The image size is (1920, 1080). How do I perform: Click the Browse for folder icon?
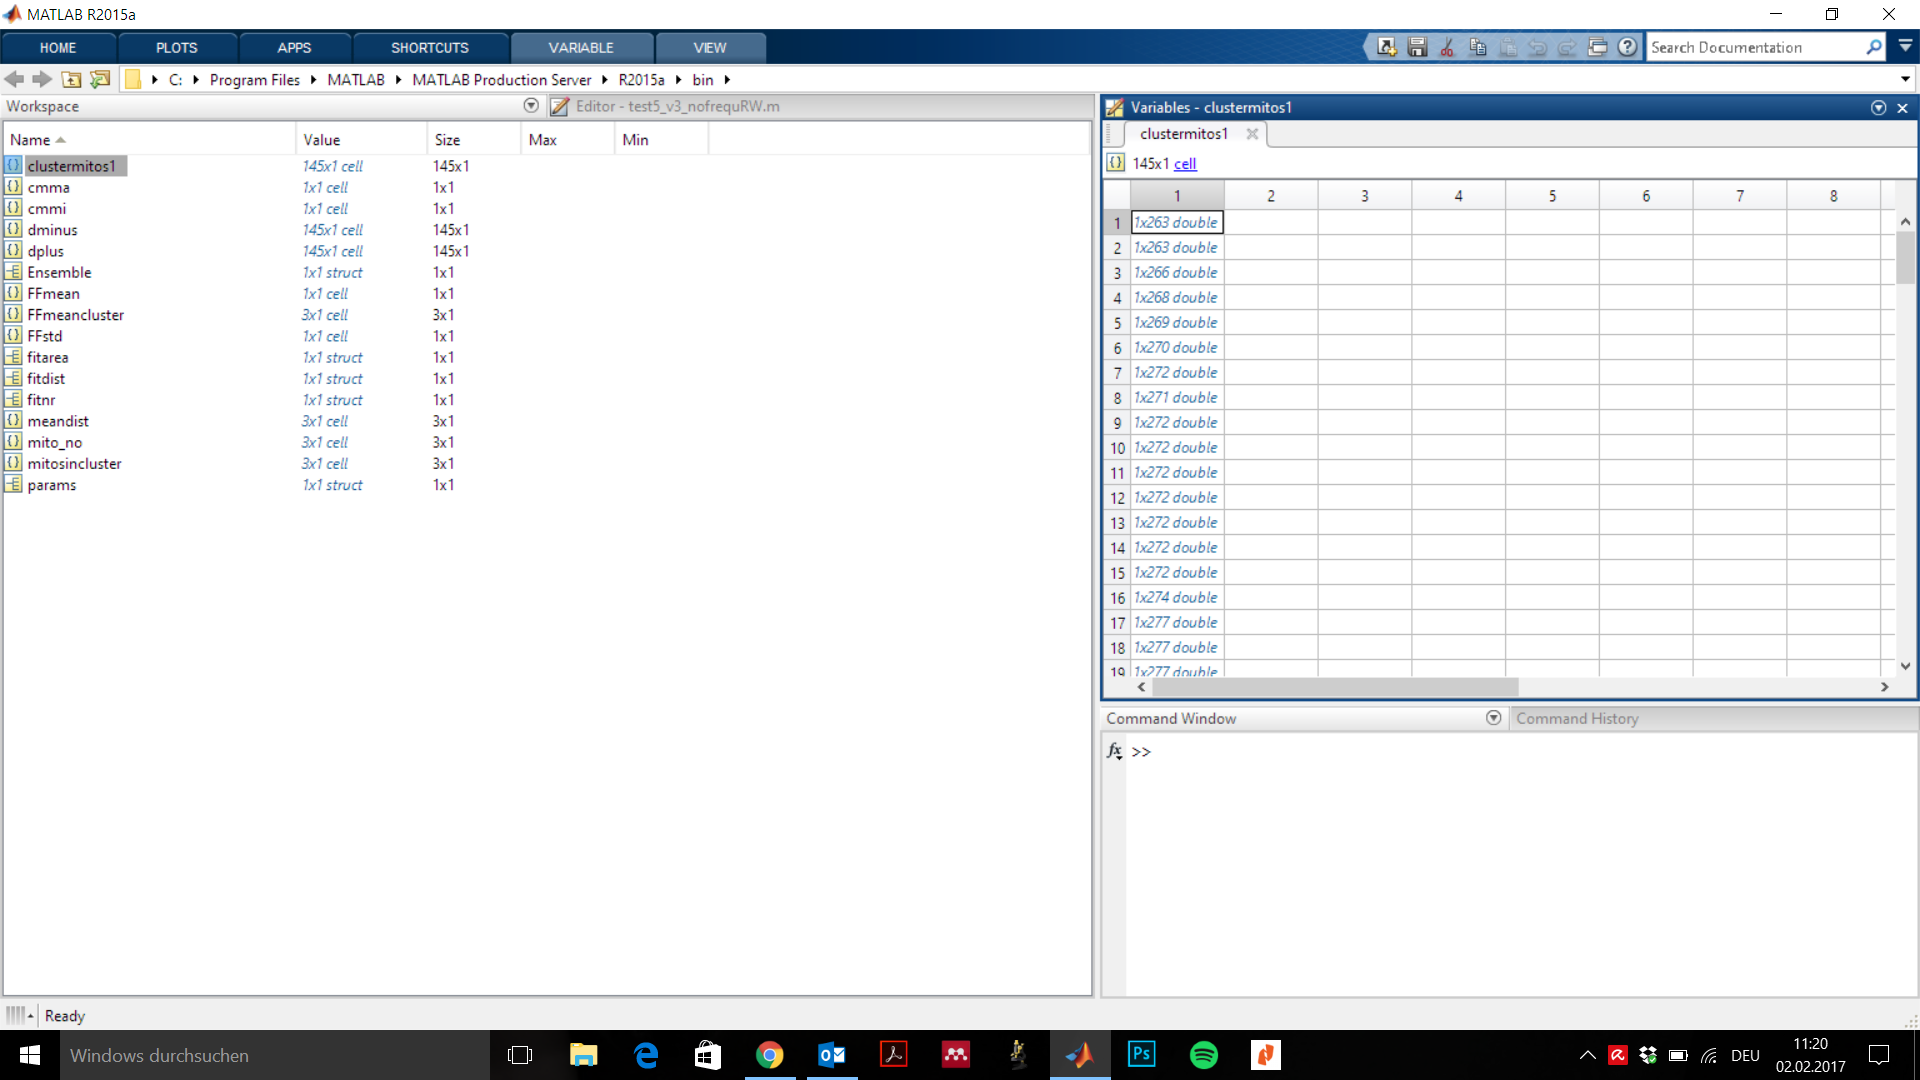[x=100, y=79]
